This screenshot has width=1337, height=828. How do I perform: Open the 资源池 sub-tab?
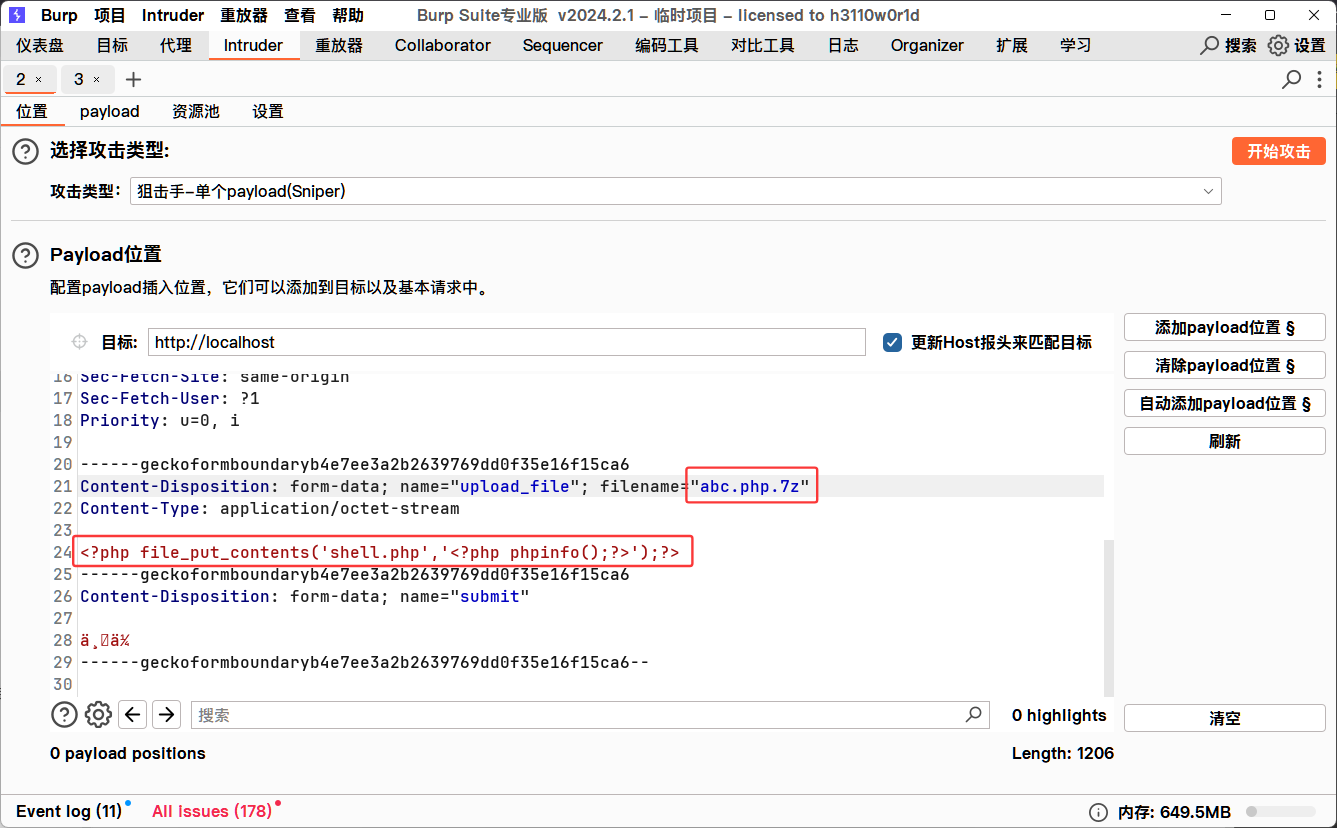[x=196, y=112]
